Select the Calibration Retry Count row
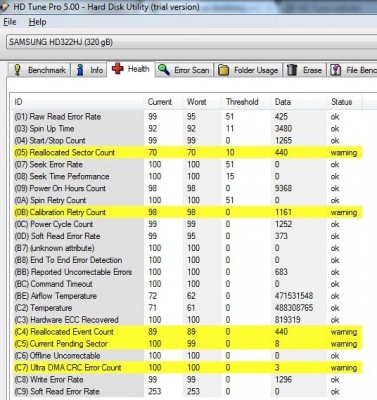 tap(187, 212)
